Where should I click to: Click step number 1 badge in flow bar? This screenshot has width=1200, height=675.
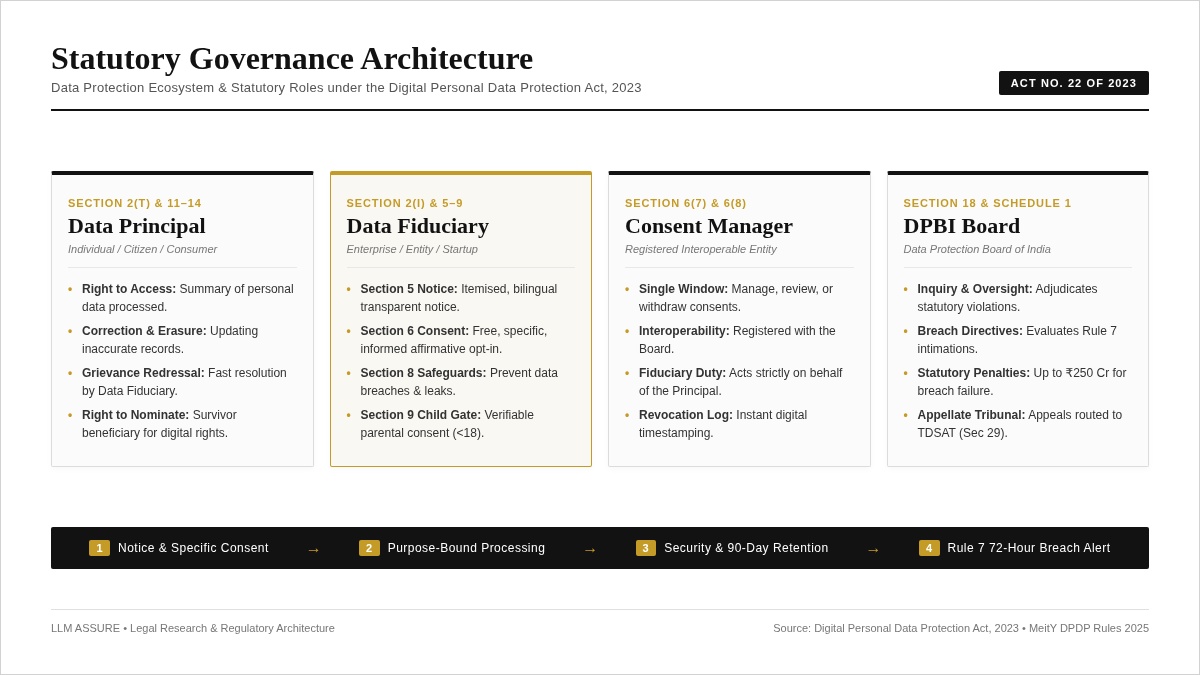[99, 548]
